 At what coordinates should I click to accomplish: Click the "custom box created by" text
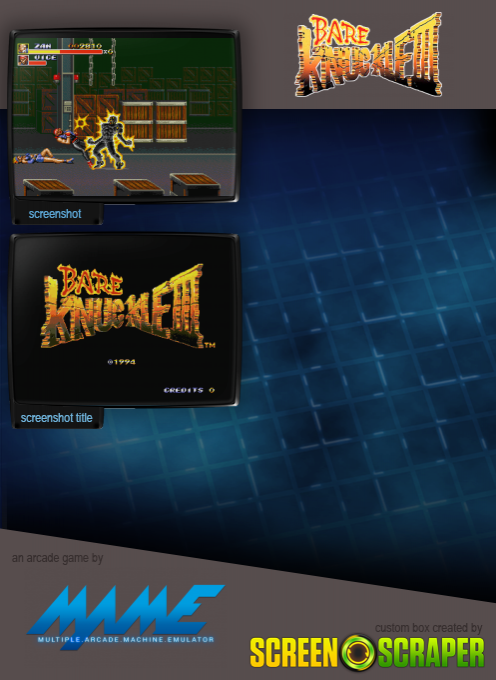tap(428, 628)
